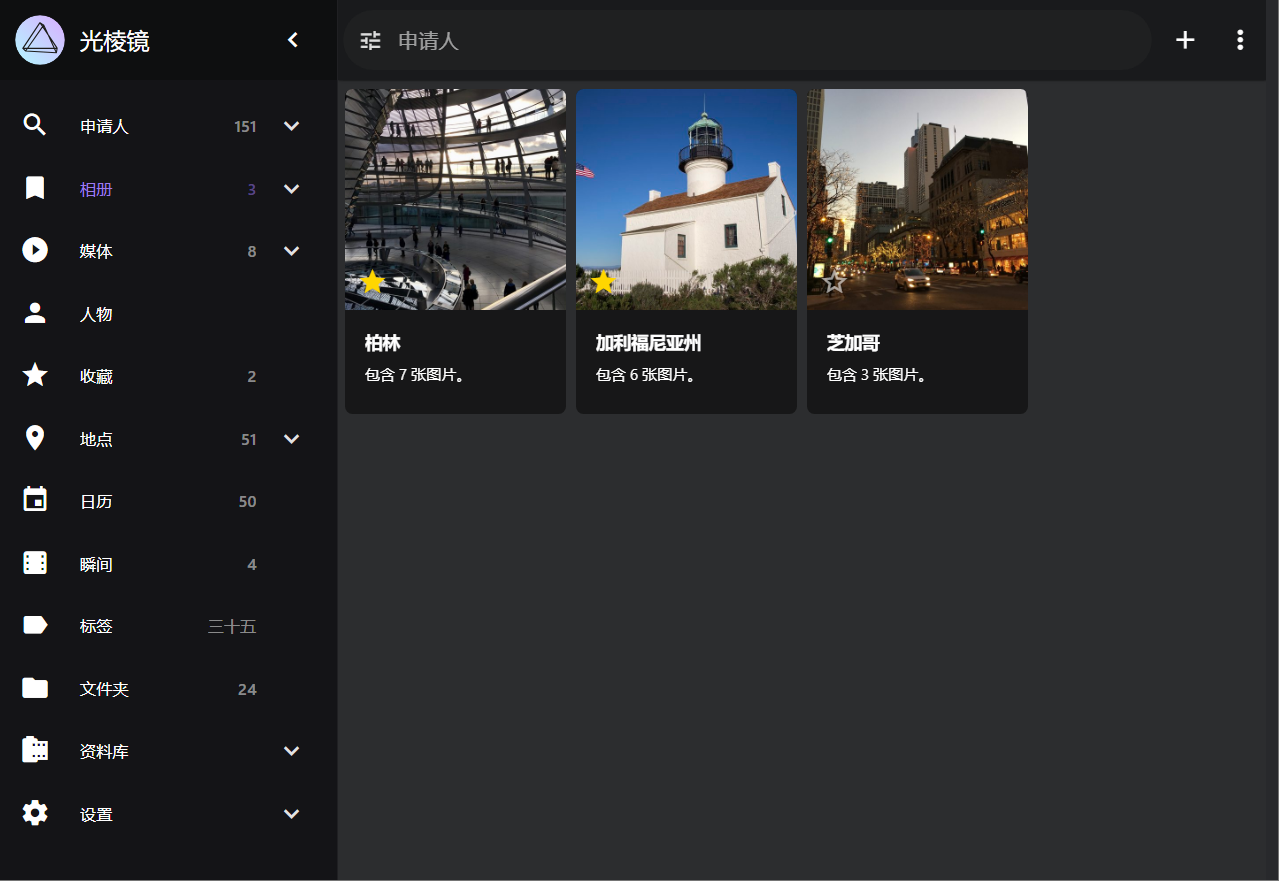The height and width of the screenshot is (881, 1279).
Task: Click the star icon for 收藏
Action: pos(35,376)
